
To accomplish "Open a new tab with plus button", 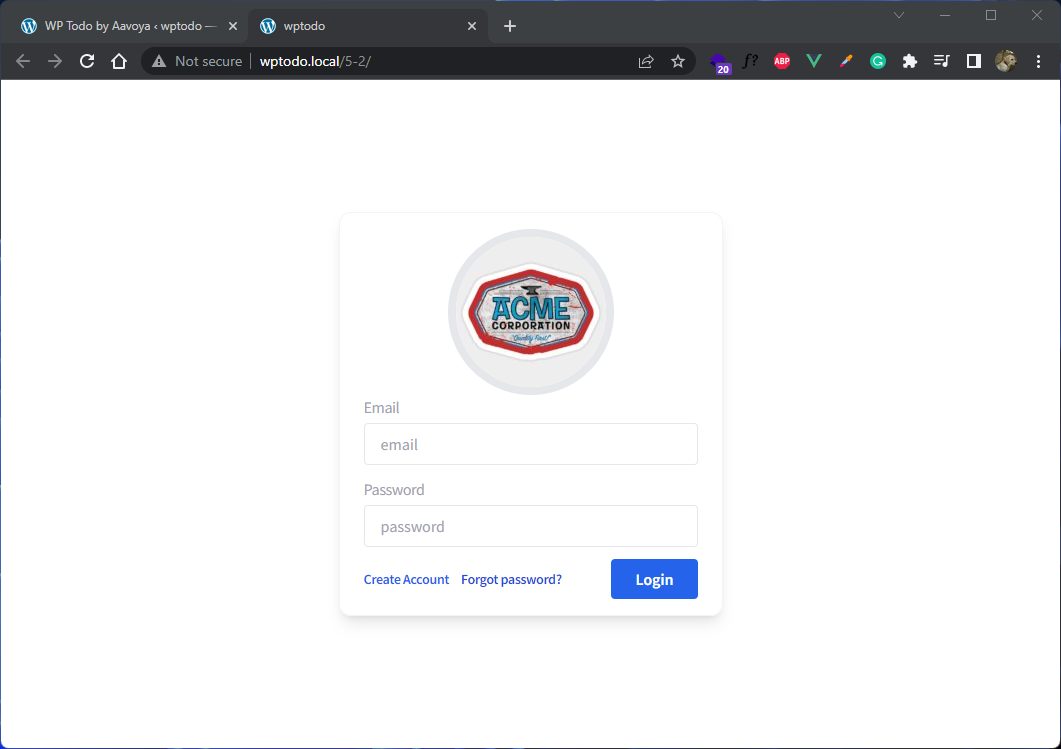I will click(x=510, y=26).
